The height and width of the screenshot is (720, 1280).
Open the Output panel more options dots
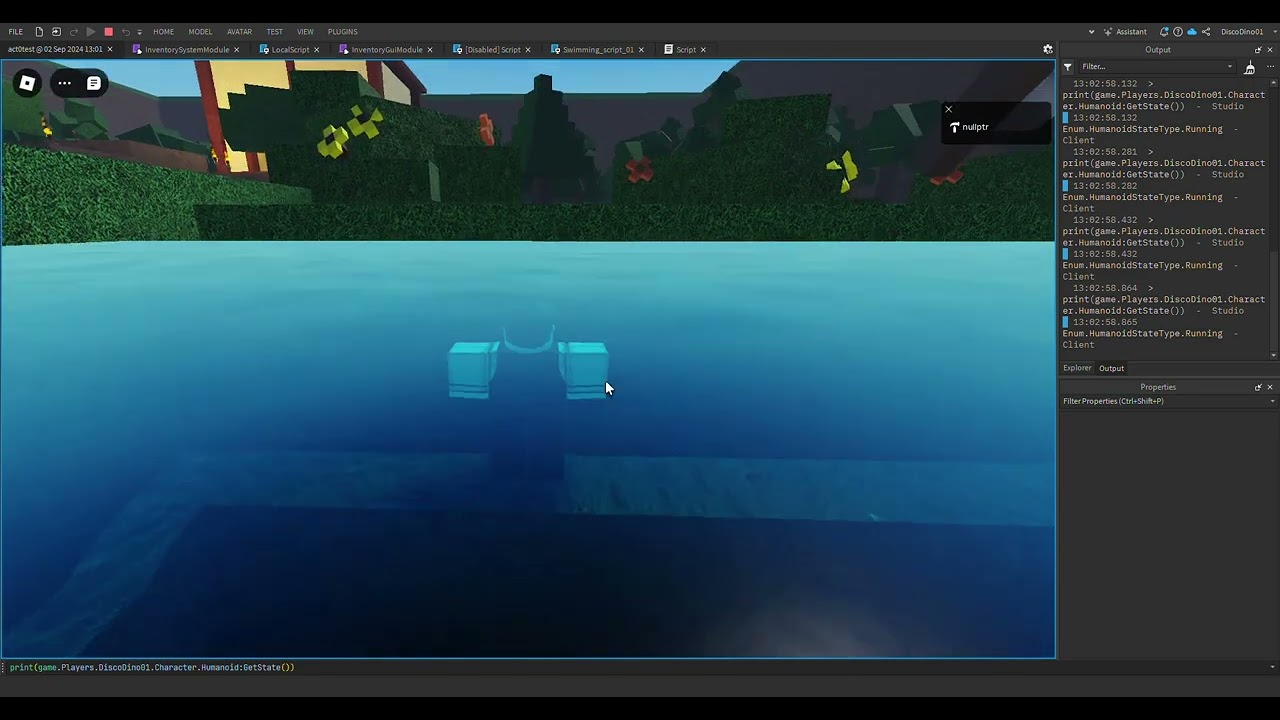tap(1272, 67)
